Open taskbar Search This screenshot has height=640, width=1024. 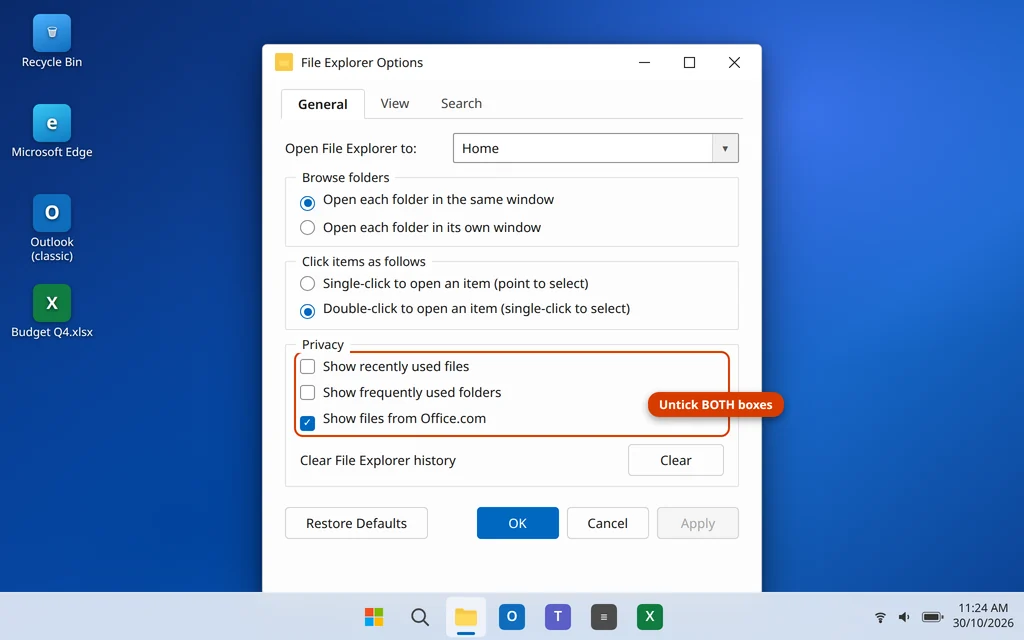coord(420,616)
